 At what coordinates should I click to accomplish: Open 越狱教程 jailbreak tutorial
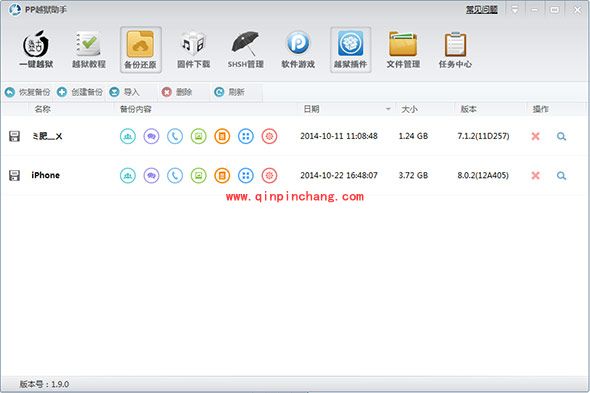point(88,50)
